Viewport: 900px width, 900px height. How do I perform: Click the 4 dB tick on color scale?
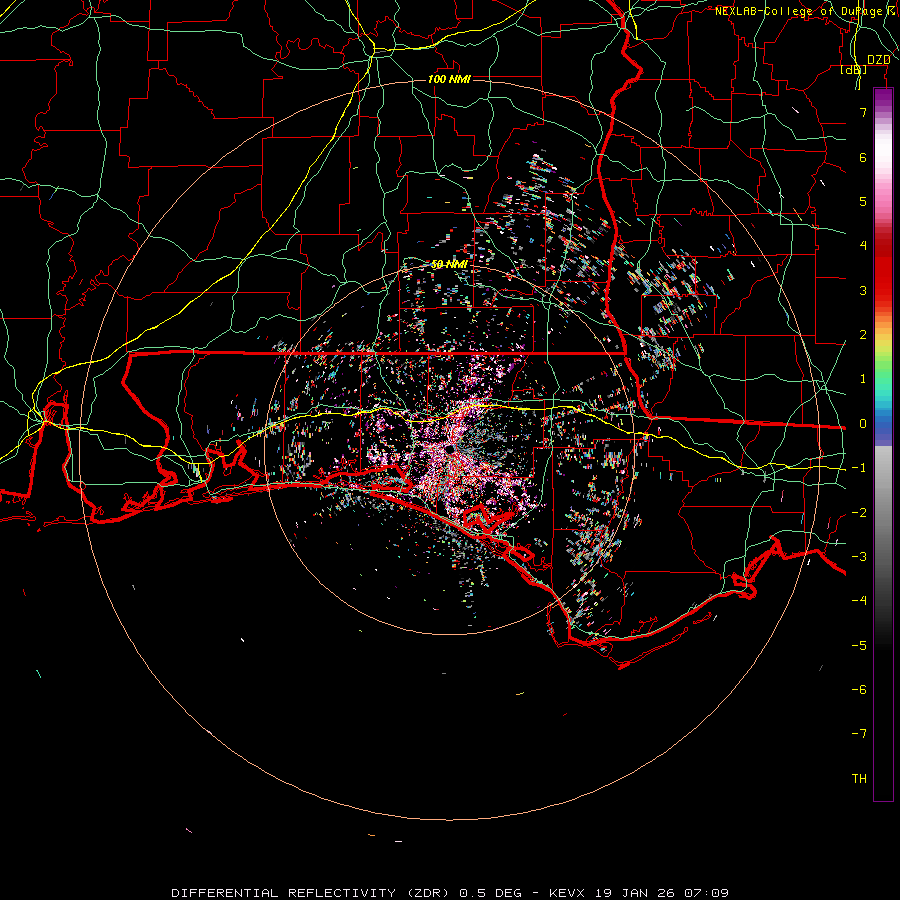[x=863, y=246]
